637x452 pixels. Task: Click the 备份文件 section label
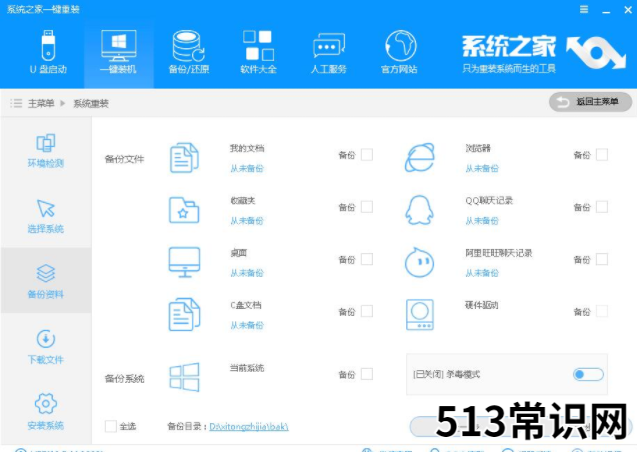click(124, 159)
